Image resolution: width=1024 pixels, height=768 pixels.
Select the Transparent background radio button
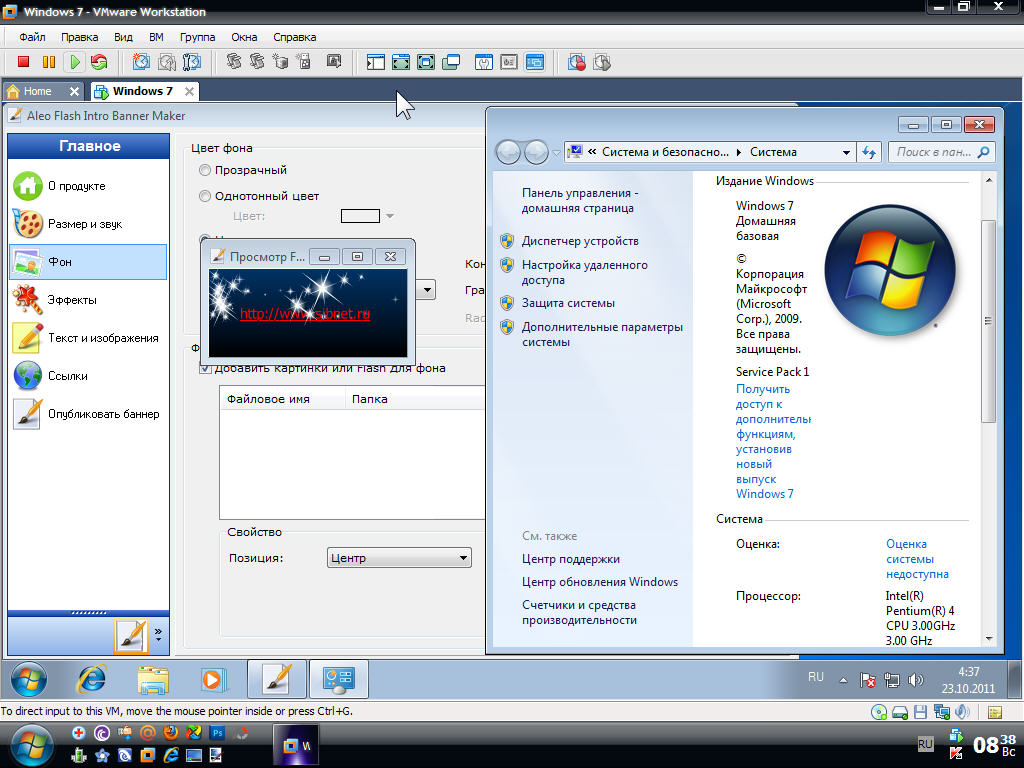coord(205,170)
